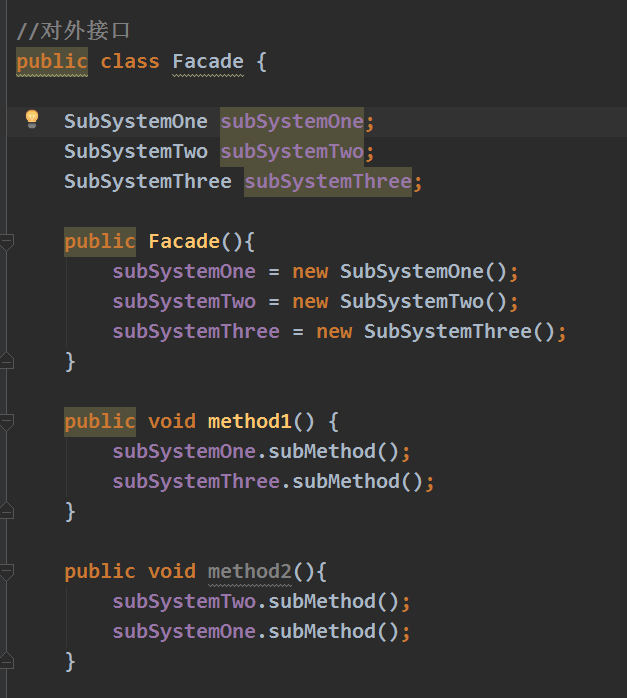Click the SubSystemTwo() constructor call
The width and height of the screenshot is (627, 698).
pos(423,302)
